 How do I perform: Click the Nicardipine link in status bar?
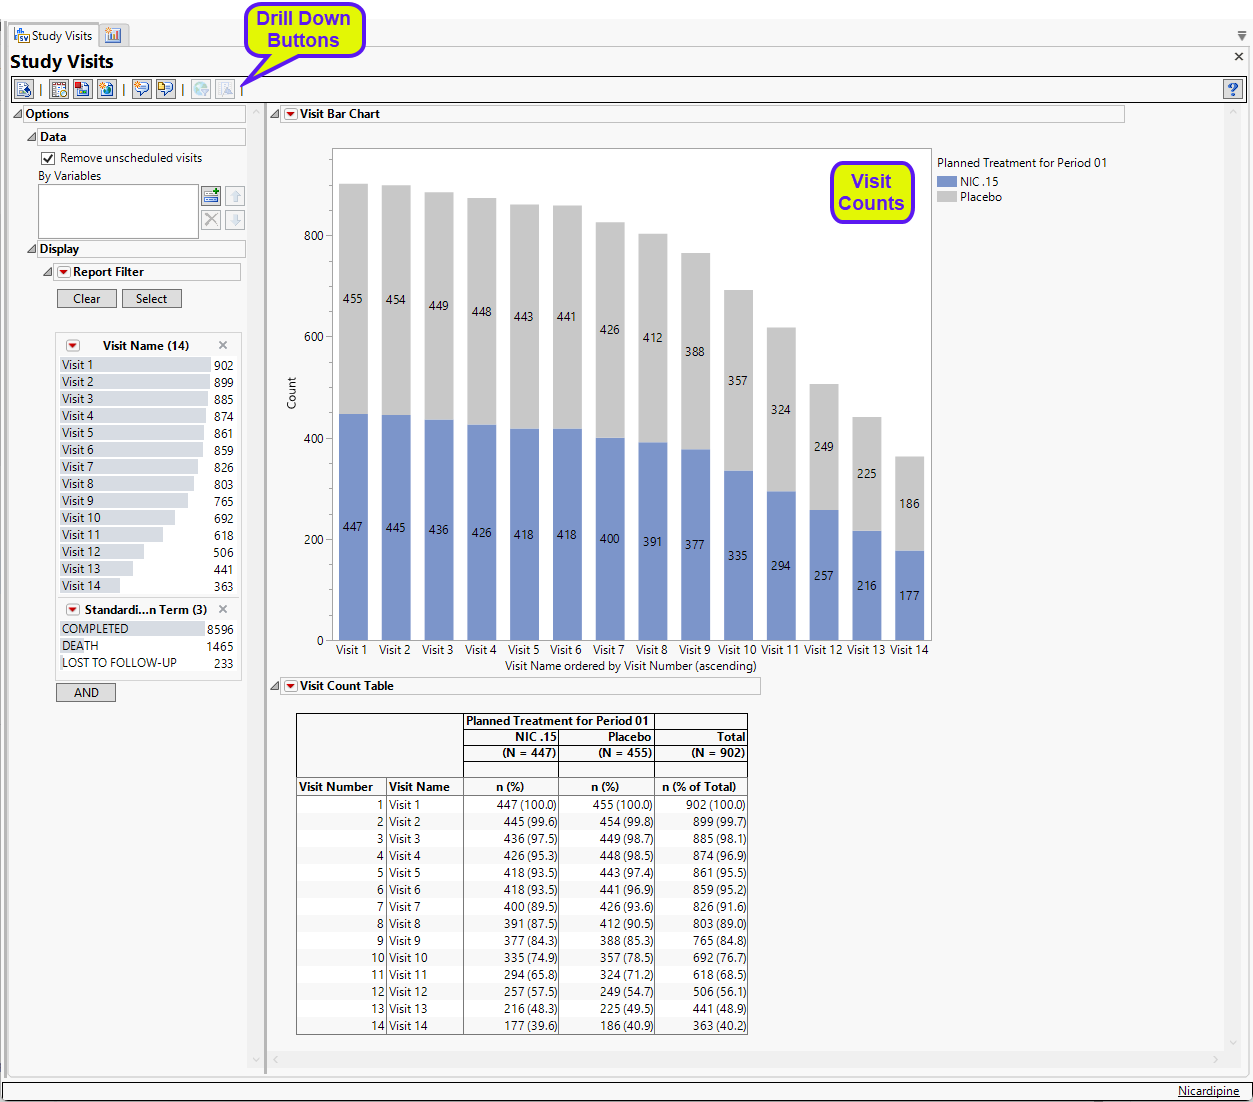pyautogui.click(x=1208, y=1091)
